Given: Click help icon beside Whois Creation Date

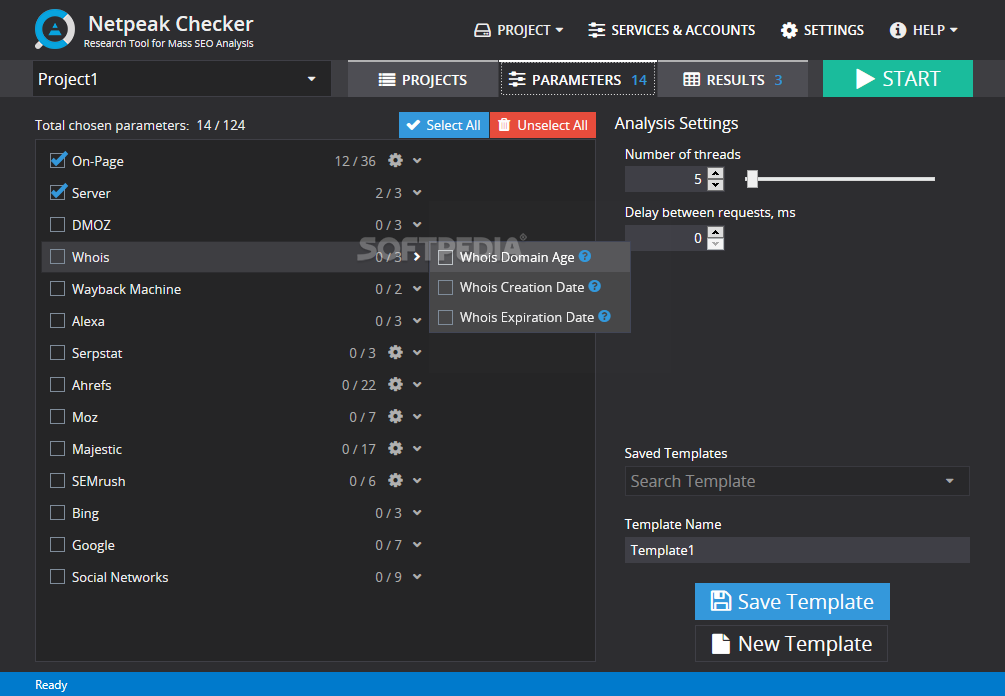Looking at the screenshot, I should (595, 286).
